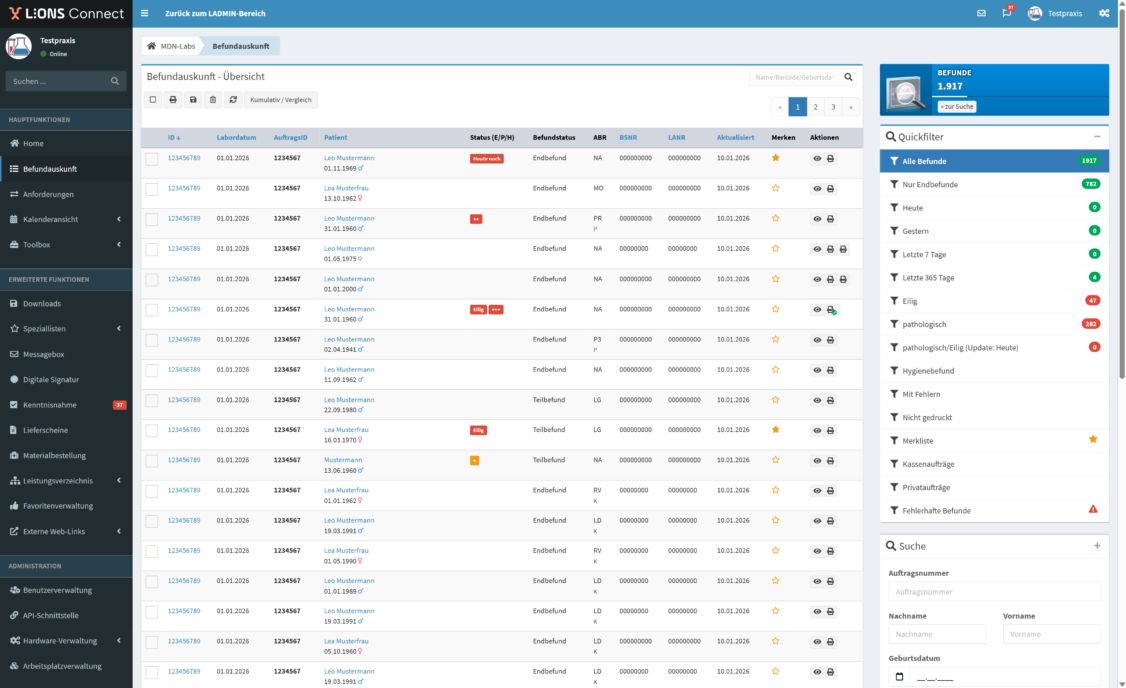Click the save disk icon in toolbar
Viewport: 1126px width, 688px height.
193,100
